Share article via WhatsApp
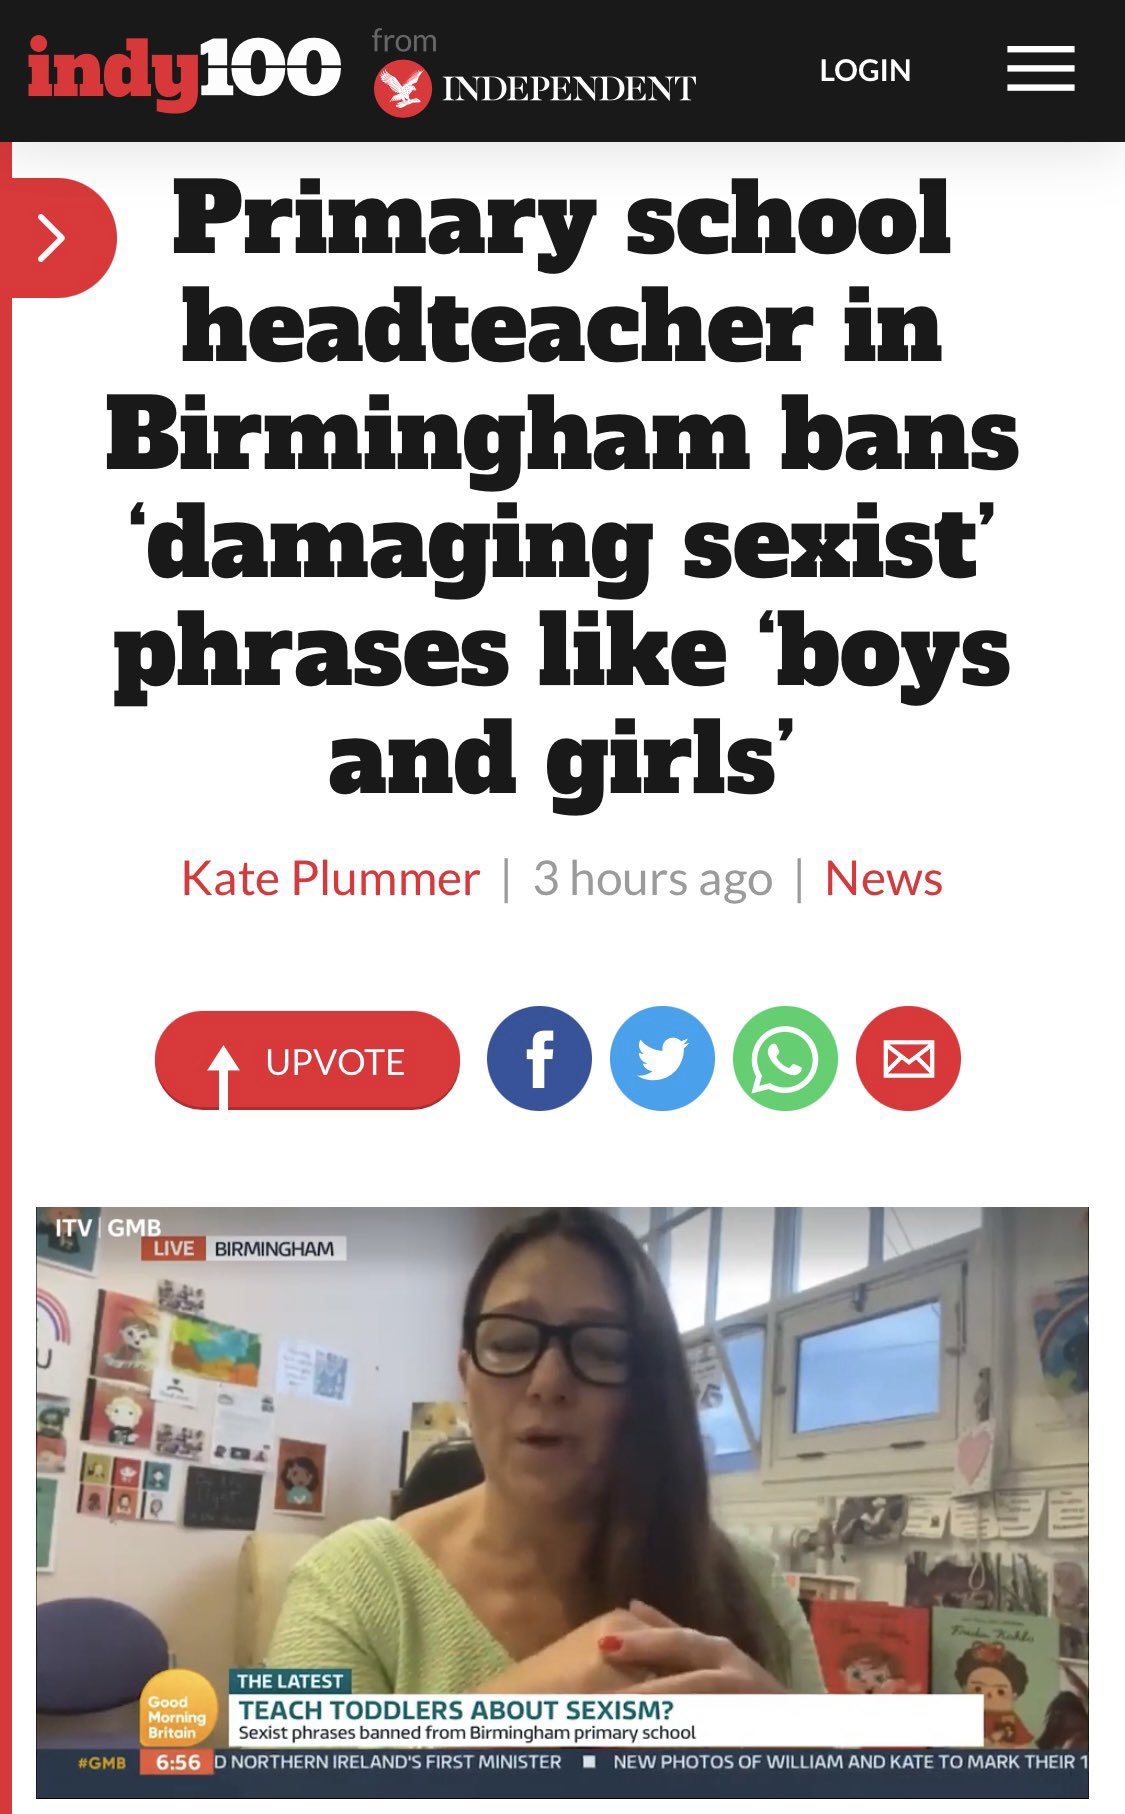The width and height of the screenshot is (1125, 1814). tap(785, 1058)
